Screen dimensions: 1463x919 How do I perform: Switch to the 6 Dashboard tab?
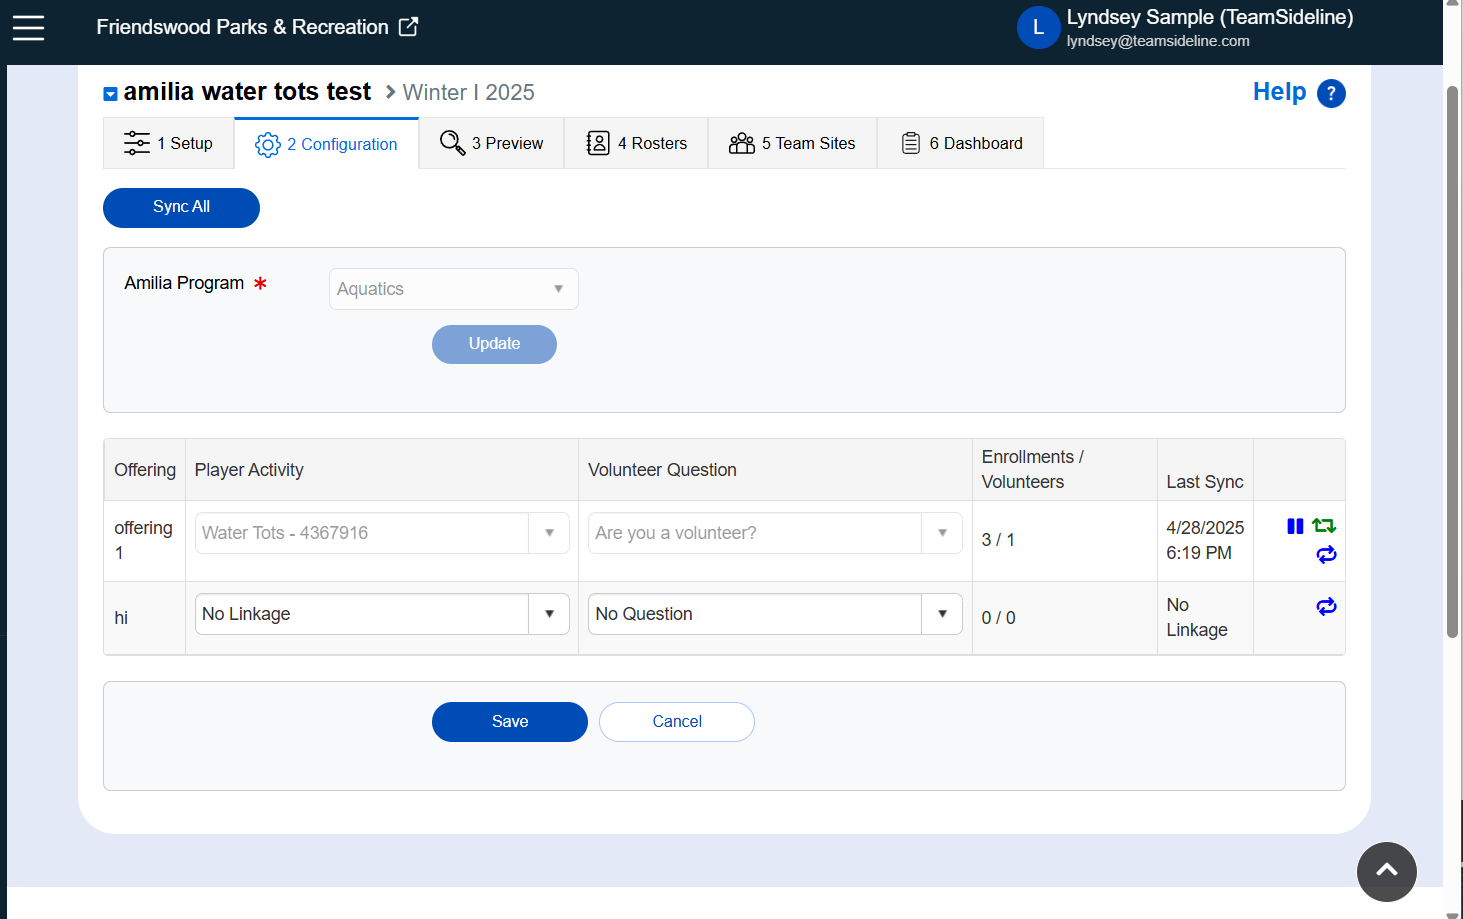pyautogui.click(x=960, y=143)
